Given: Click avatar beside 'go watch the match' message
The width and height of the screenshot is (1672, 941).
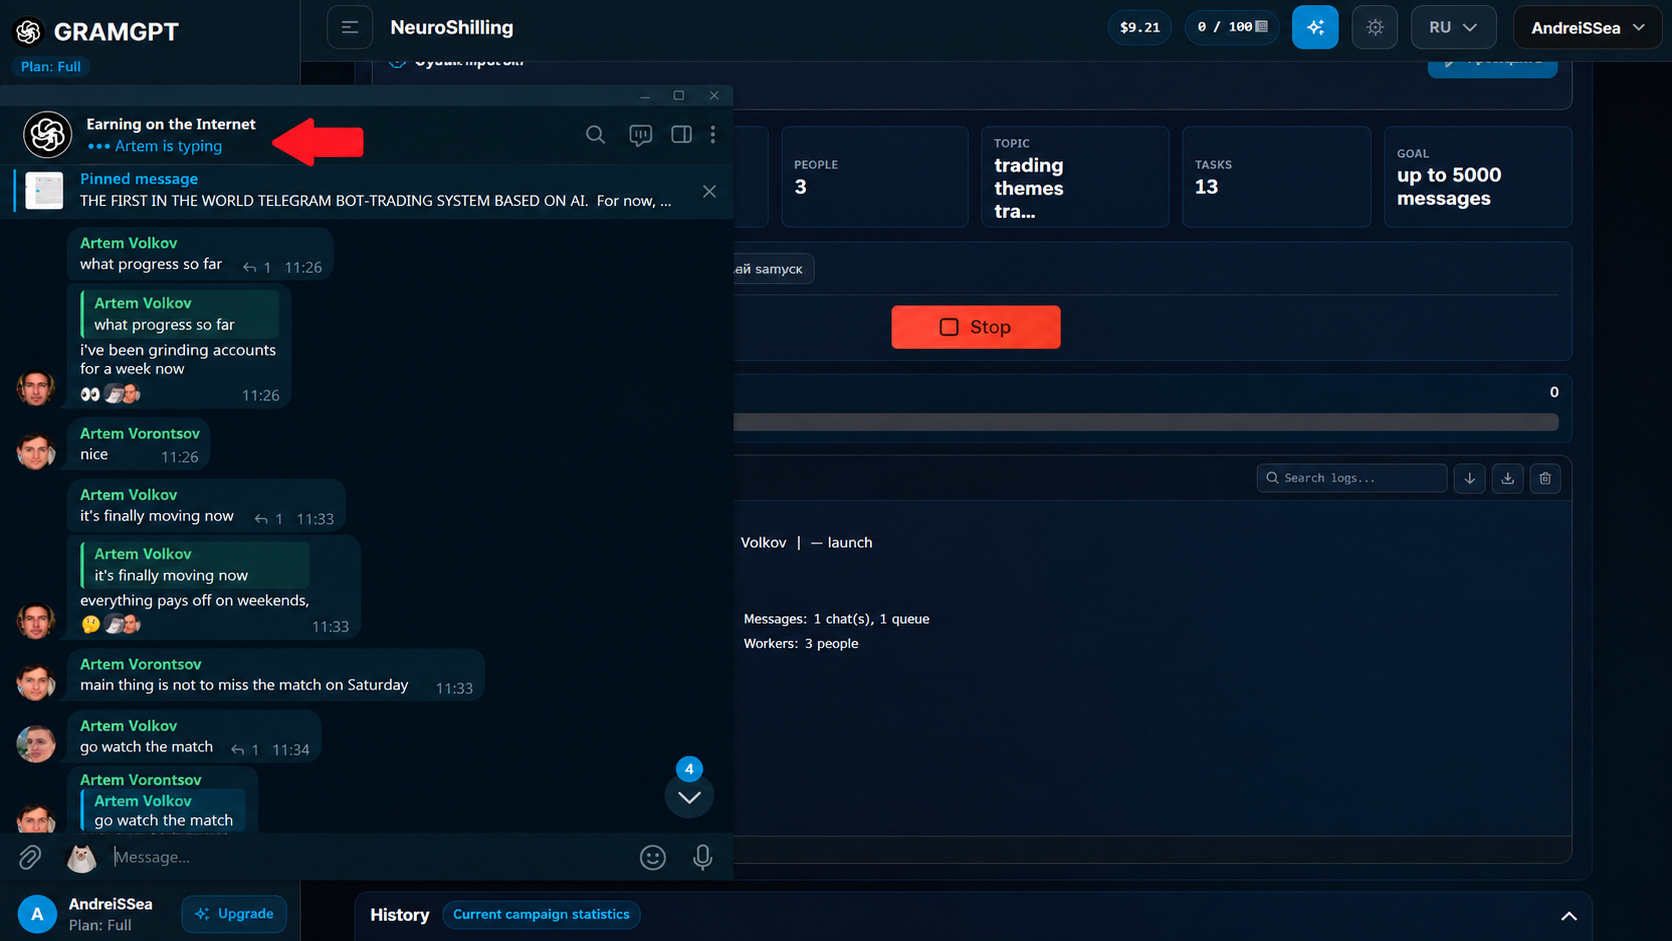Looking at the screenshot, I should (36, 743).
